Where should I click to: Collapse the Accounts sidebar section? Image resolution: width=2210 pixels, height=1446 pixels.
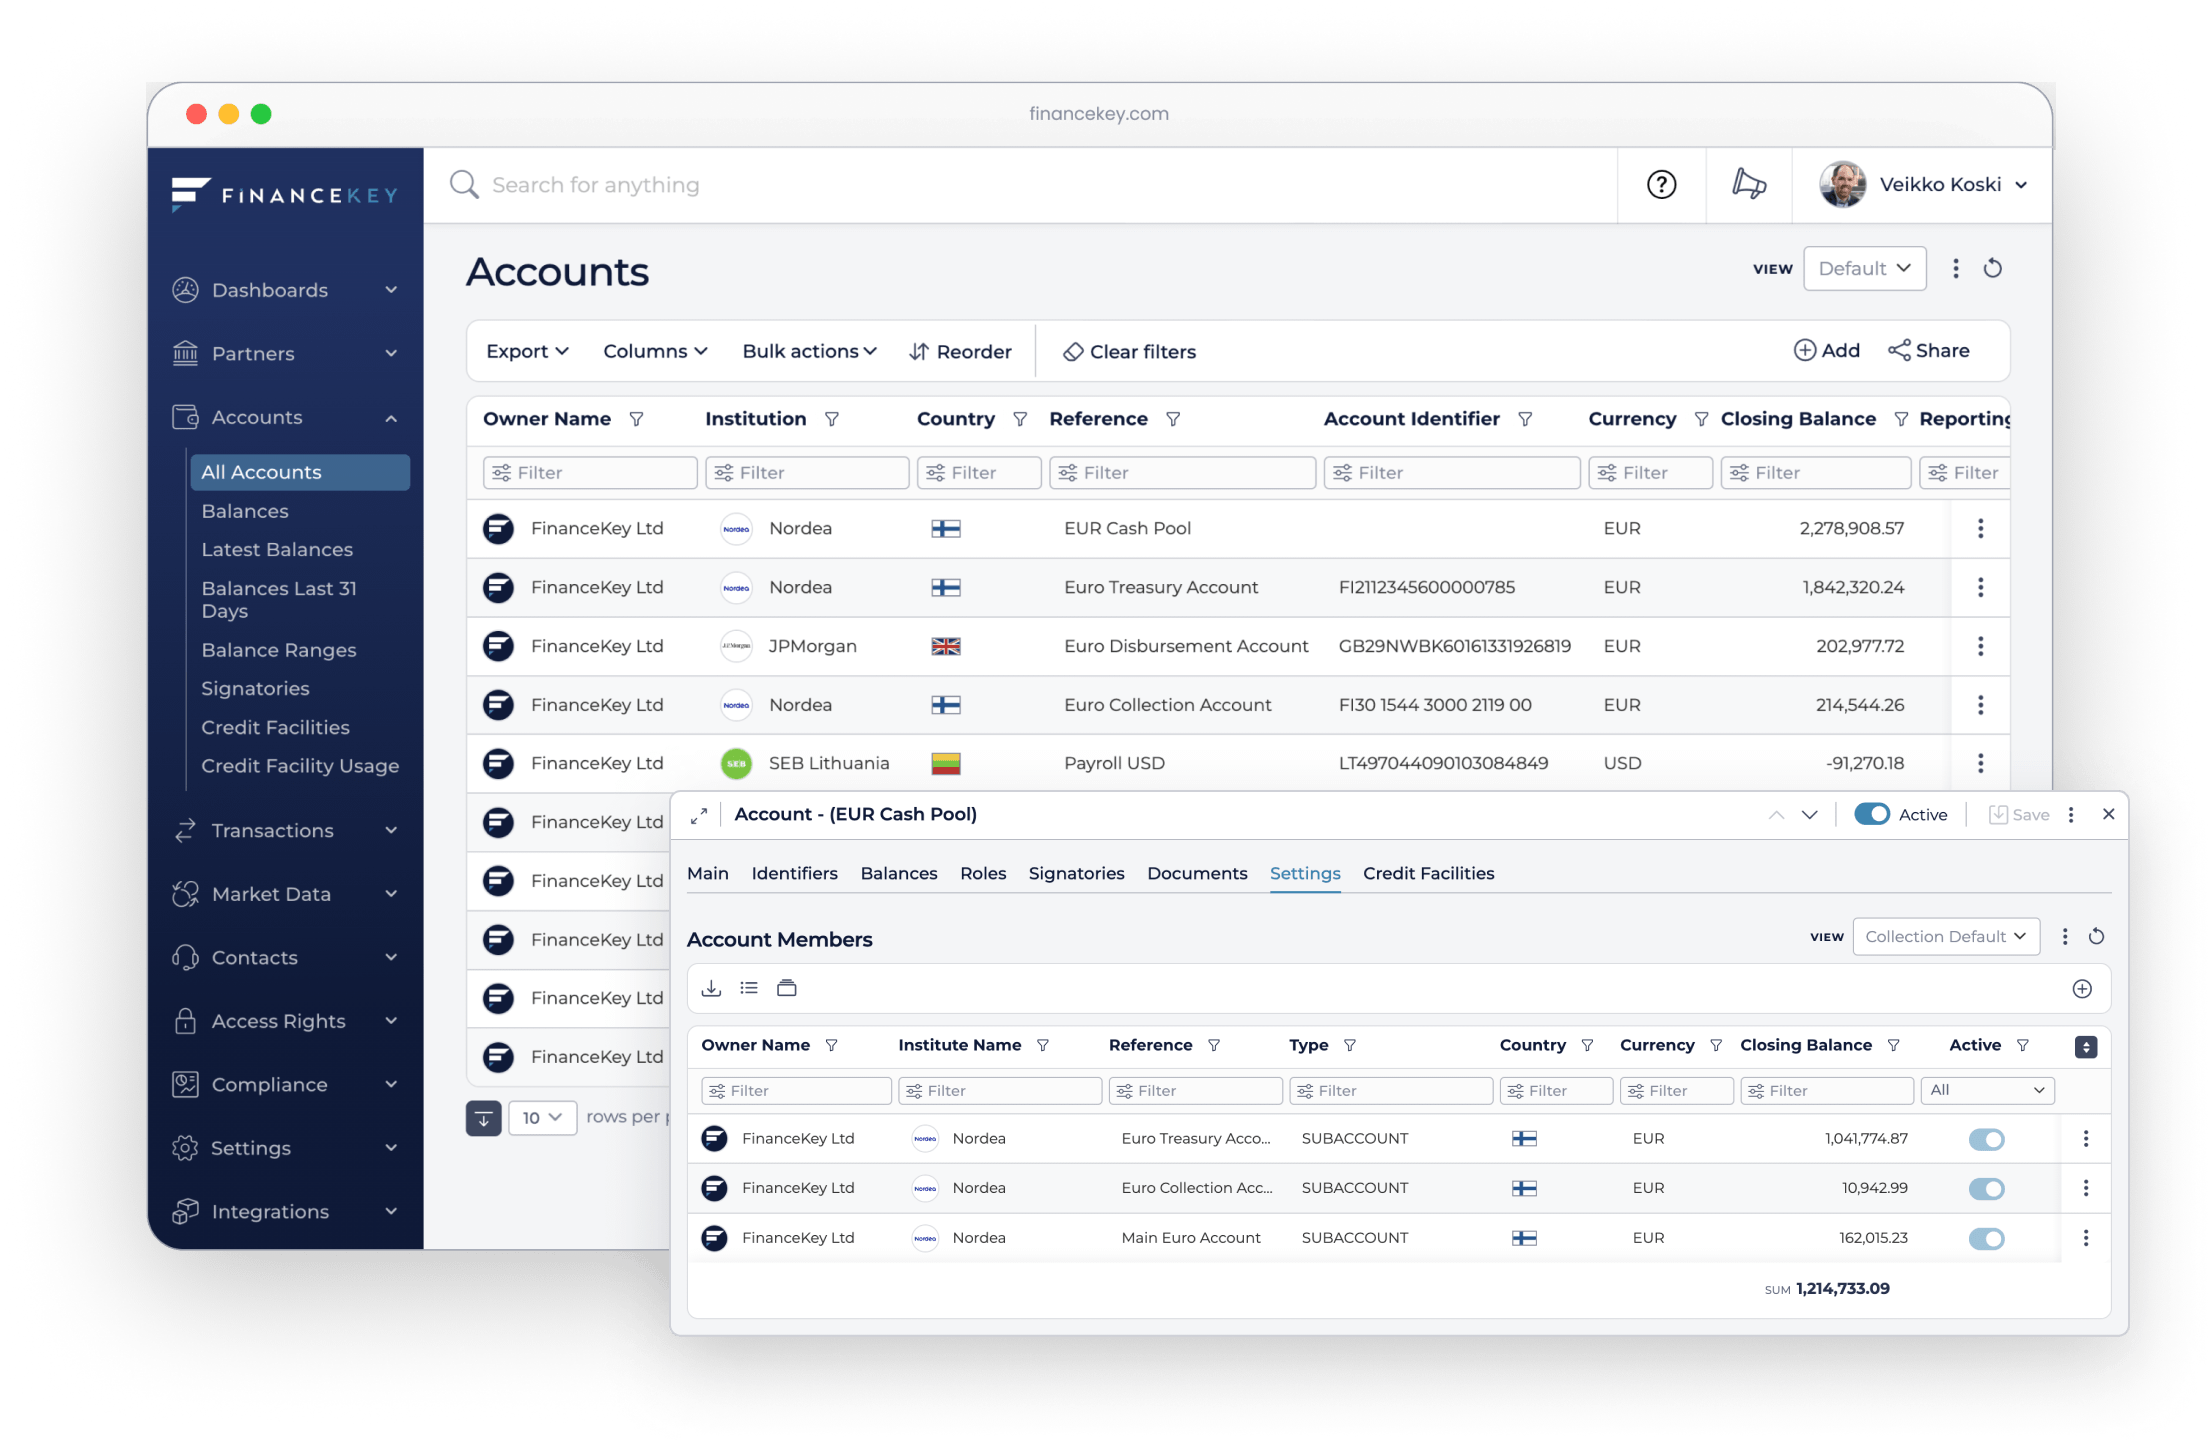286,417
